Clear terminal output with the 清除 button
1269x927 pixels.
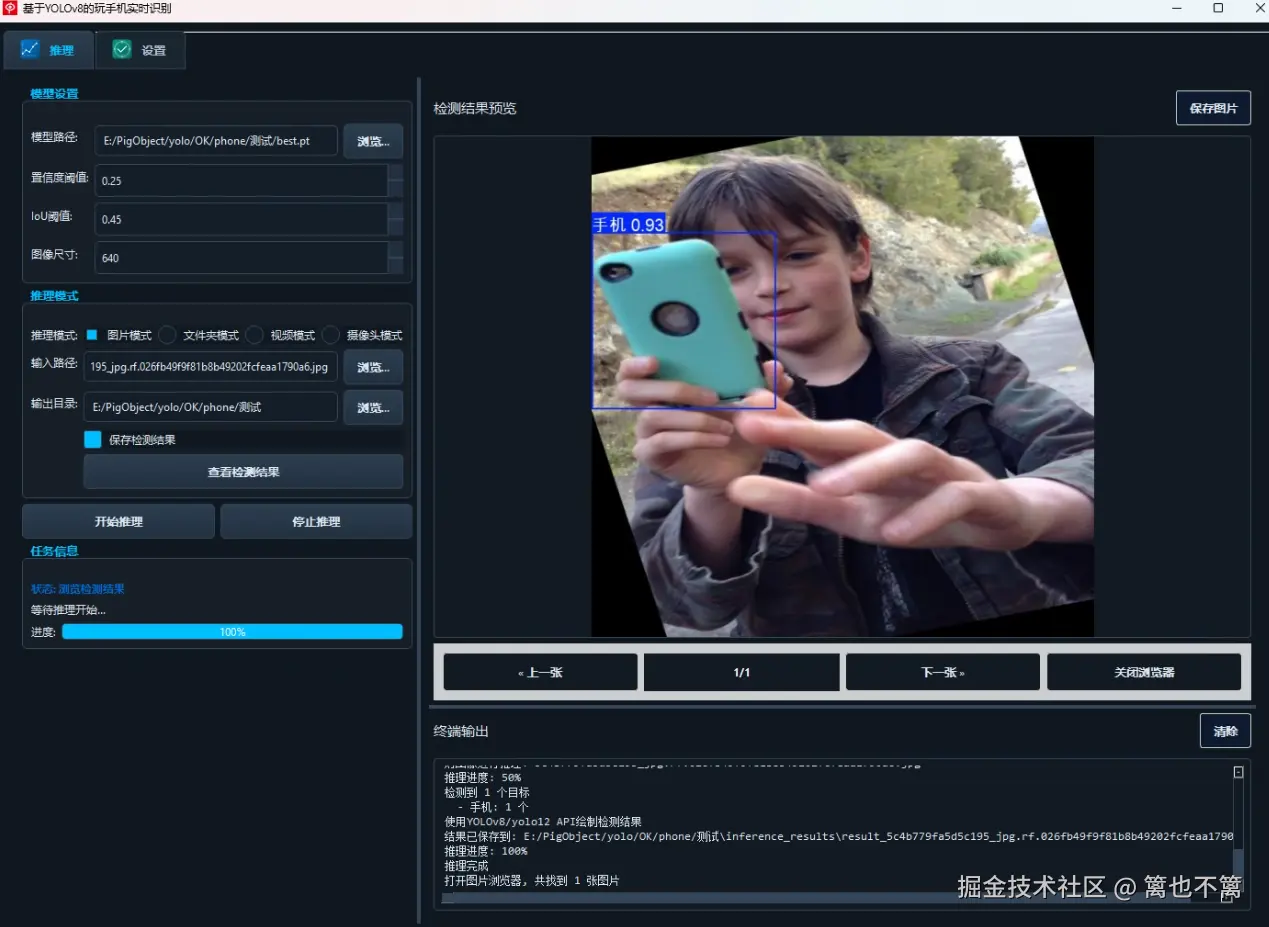click(1225, 730)
